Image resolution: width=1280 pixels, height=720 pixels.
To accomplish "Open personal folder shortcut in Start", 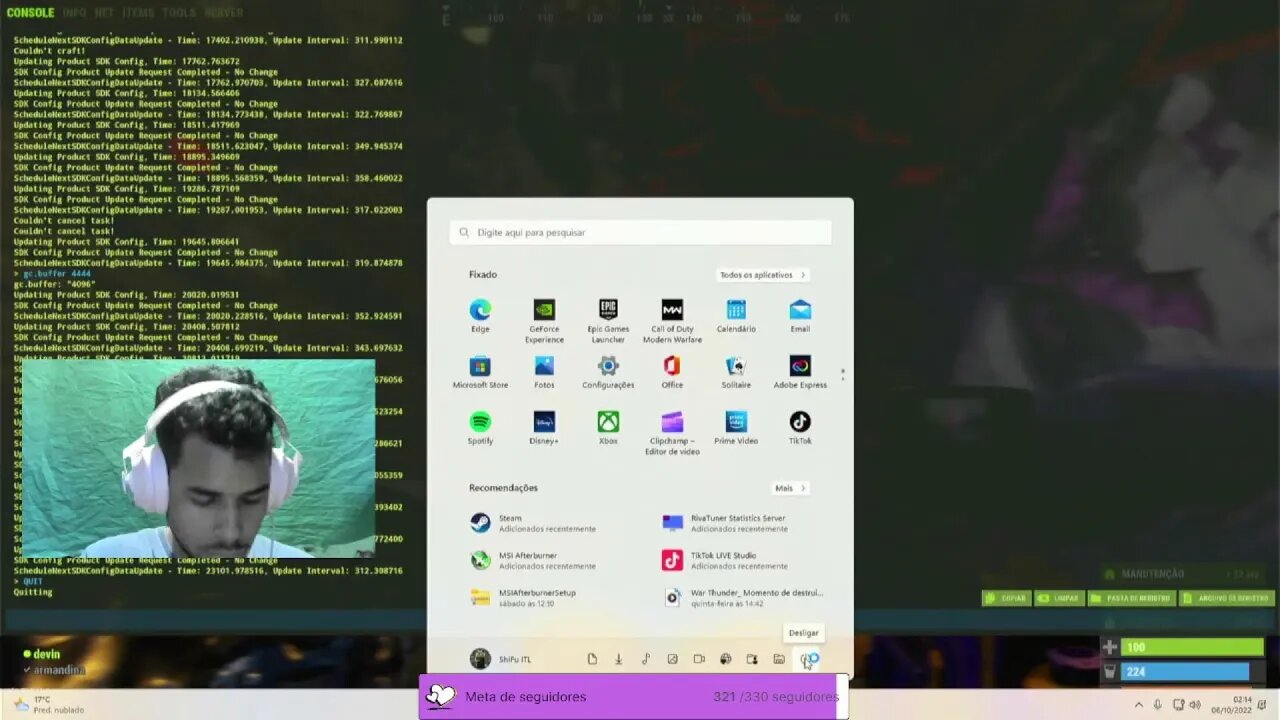I will tap(752, 659).
